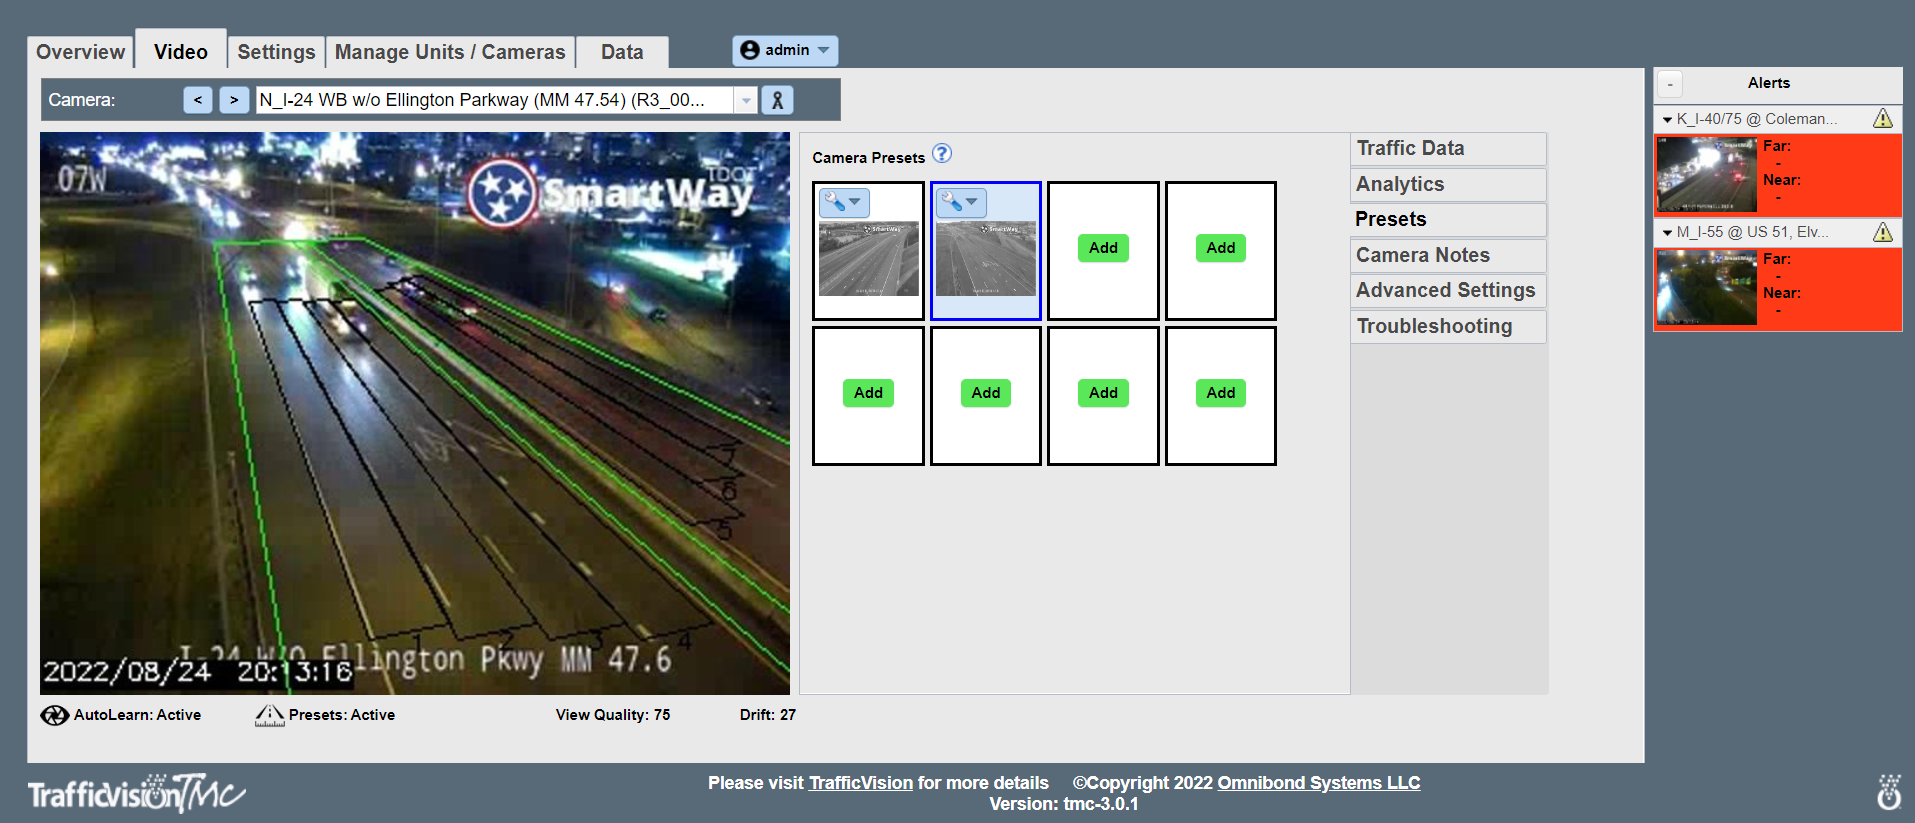Add a preset in second bottom slot

tap(986, 393)
